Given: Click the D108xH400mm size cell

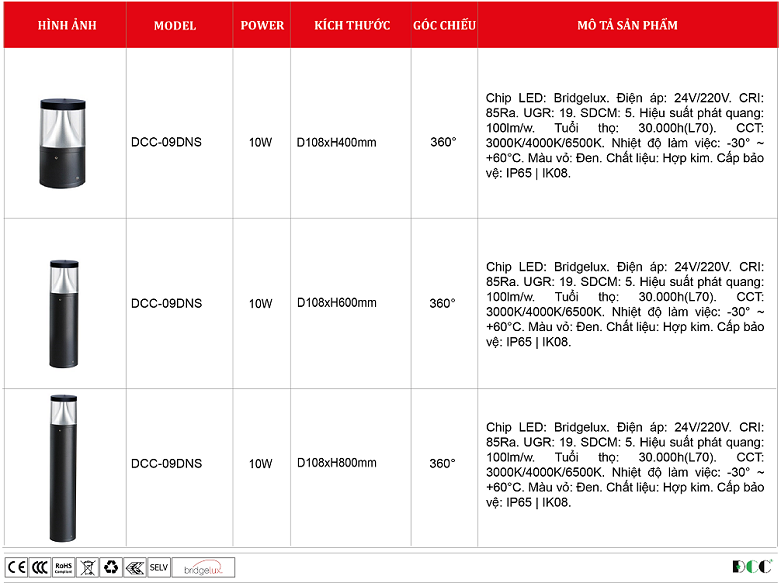Looking at the screenshot, I should tap(337, 142).
